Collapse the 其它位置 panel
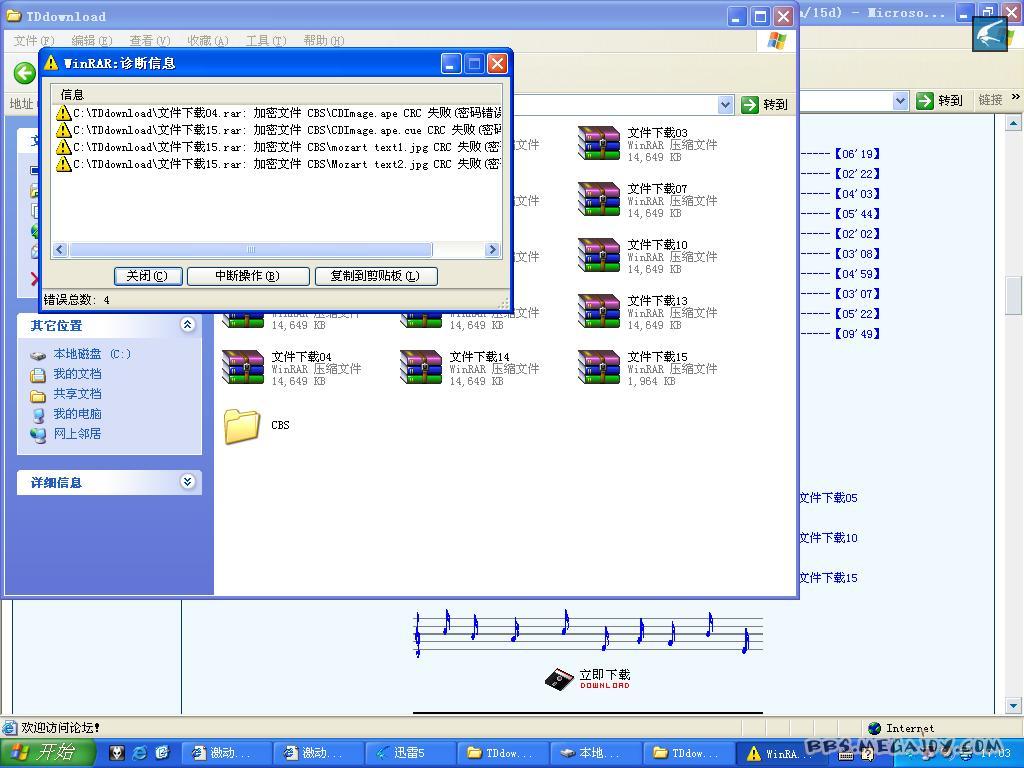This screenshot has height=768, width=1024. pyautogui.click(x=187, y=325)
